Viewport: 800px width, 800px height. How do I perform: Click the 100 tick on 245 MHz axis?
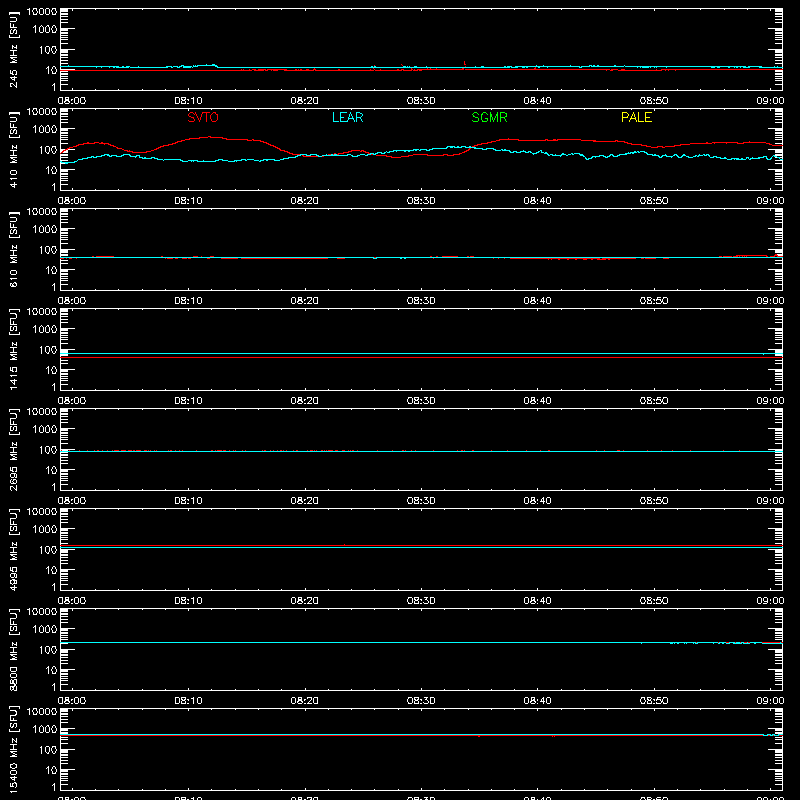point(48,50)
